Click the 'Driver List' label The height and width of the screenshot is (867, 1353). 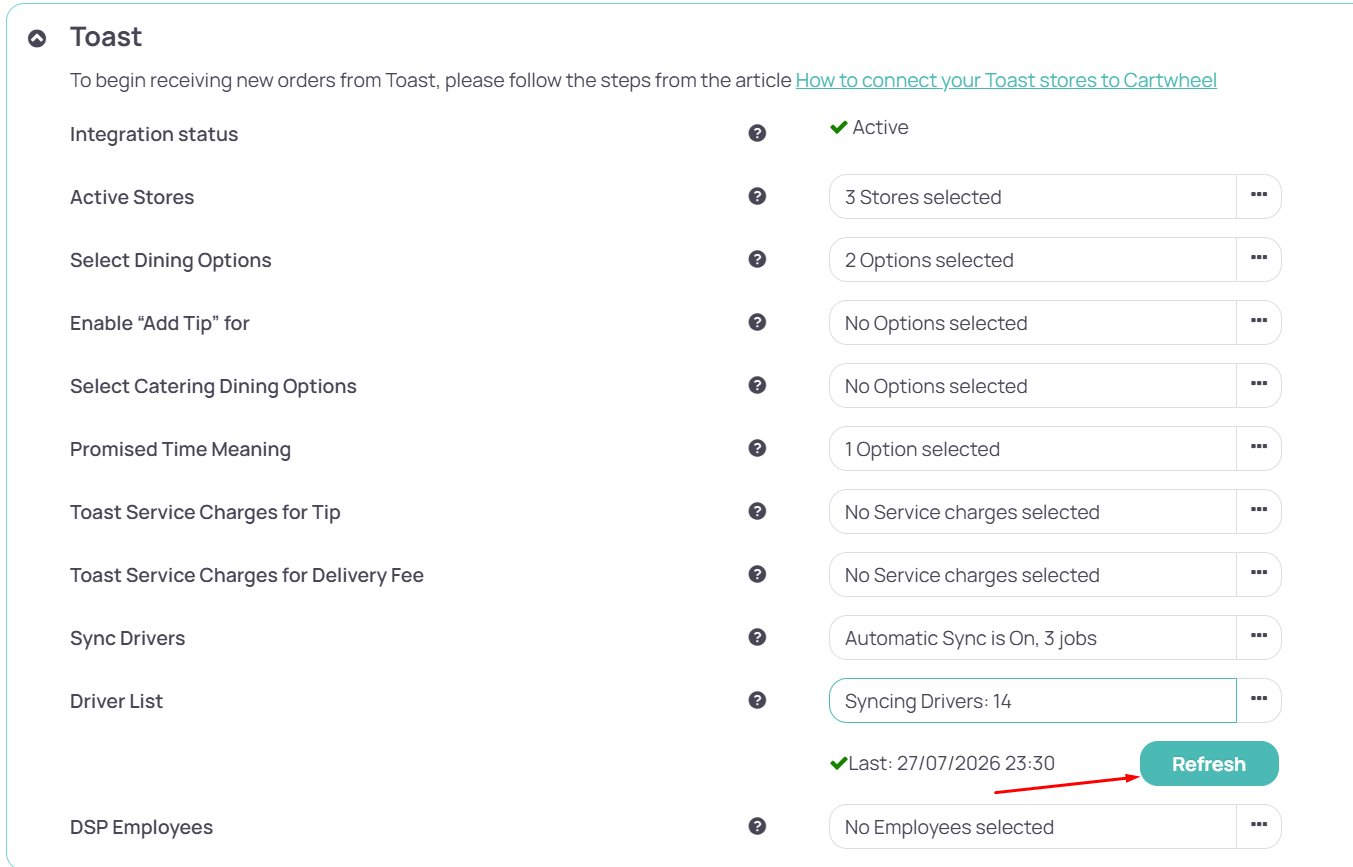[116, 701]
